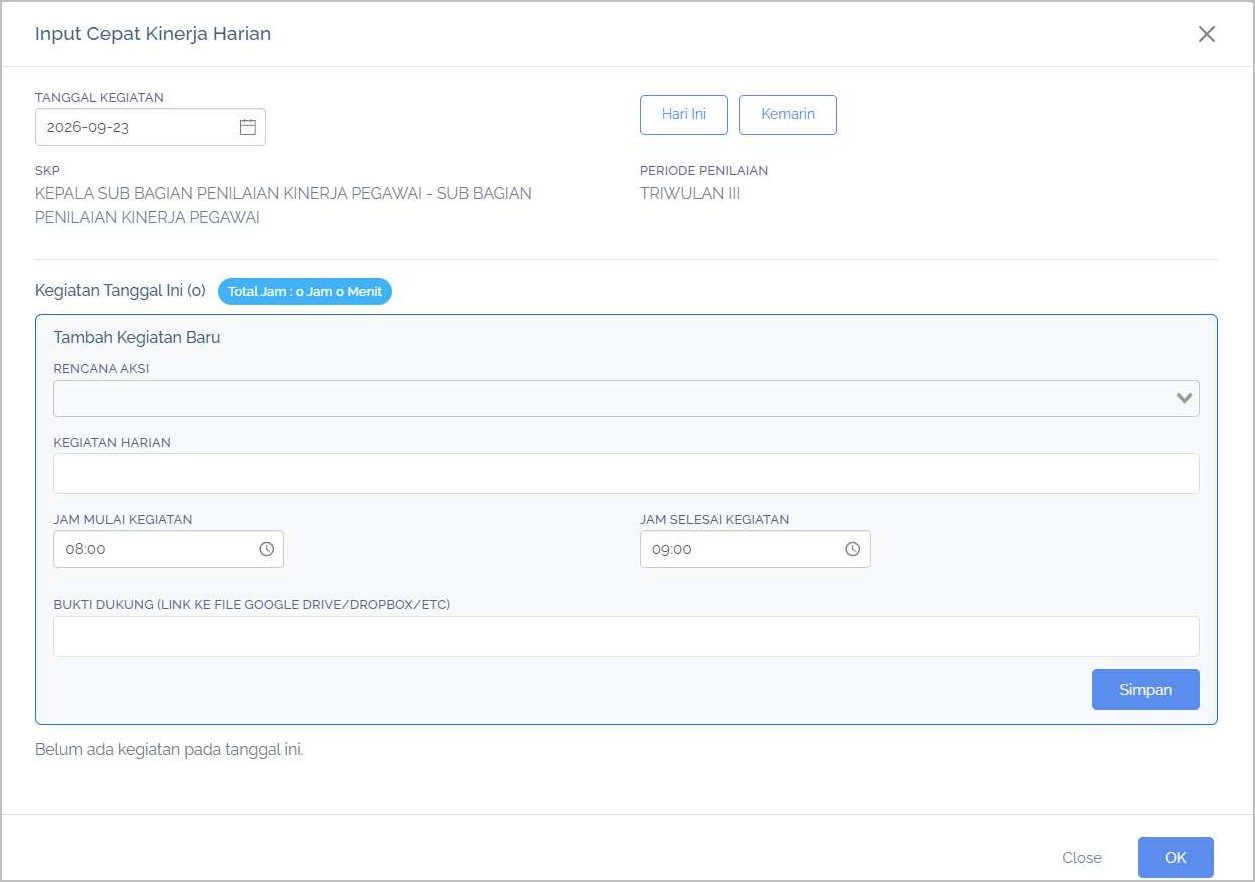Focus the Tanggal Kegiatan date field
This screenshot has height=882, width=1255.
[150, 127]
